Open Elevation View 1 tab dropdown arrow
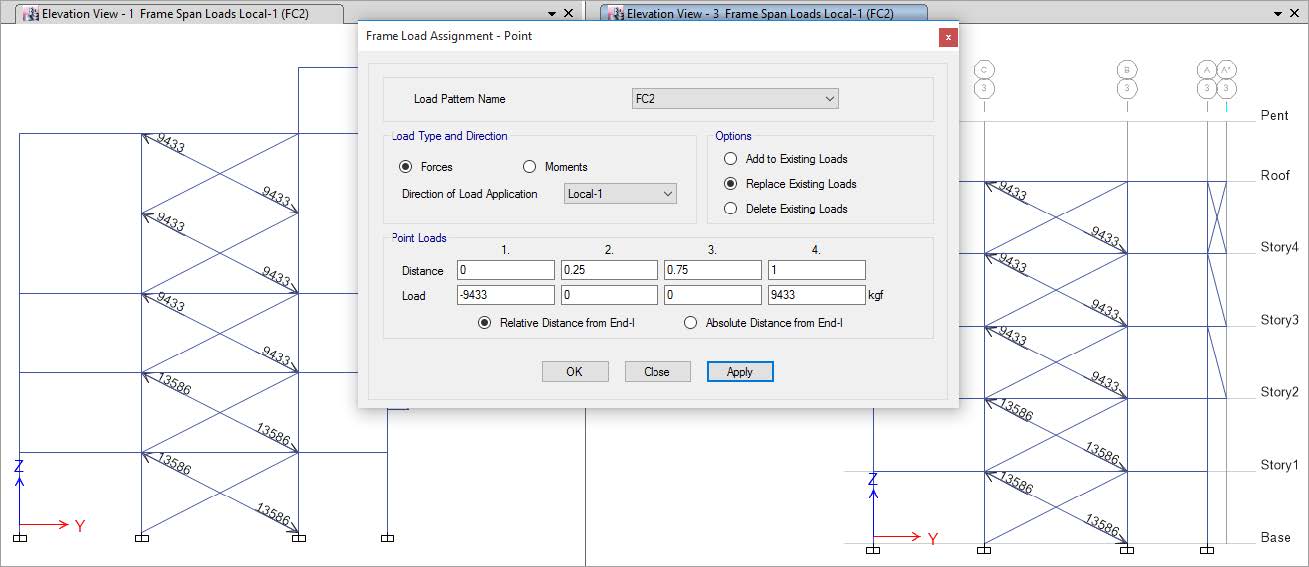The image size is (1309, 567). [552, 14]
